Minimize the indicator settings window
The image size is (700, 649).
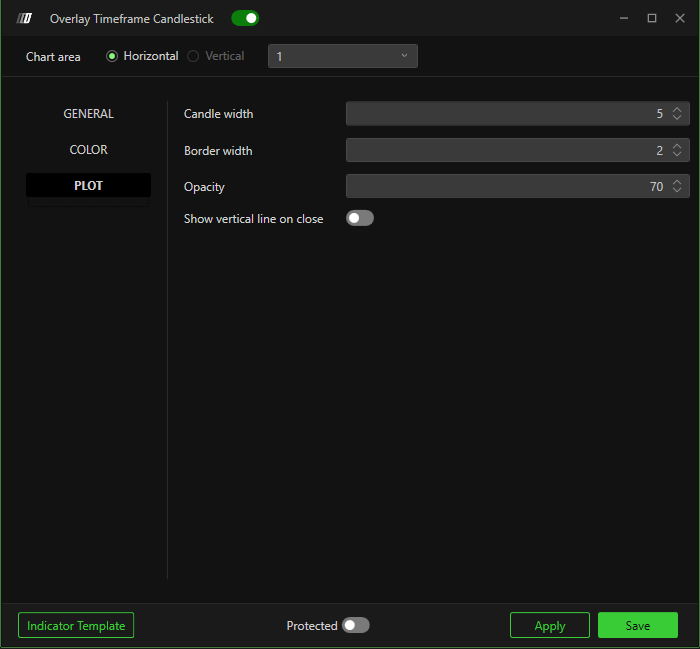tap(624, 18)
